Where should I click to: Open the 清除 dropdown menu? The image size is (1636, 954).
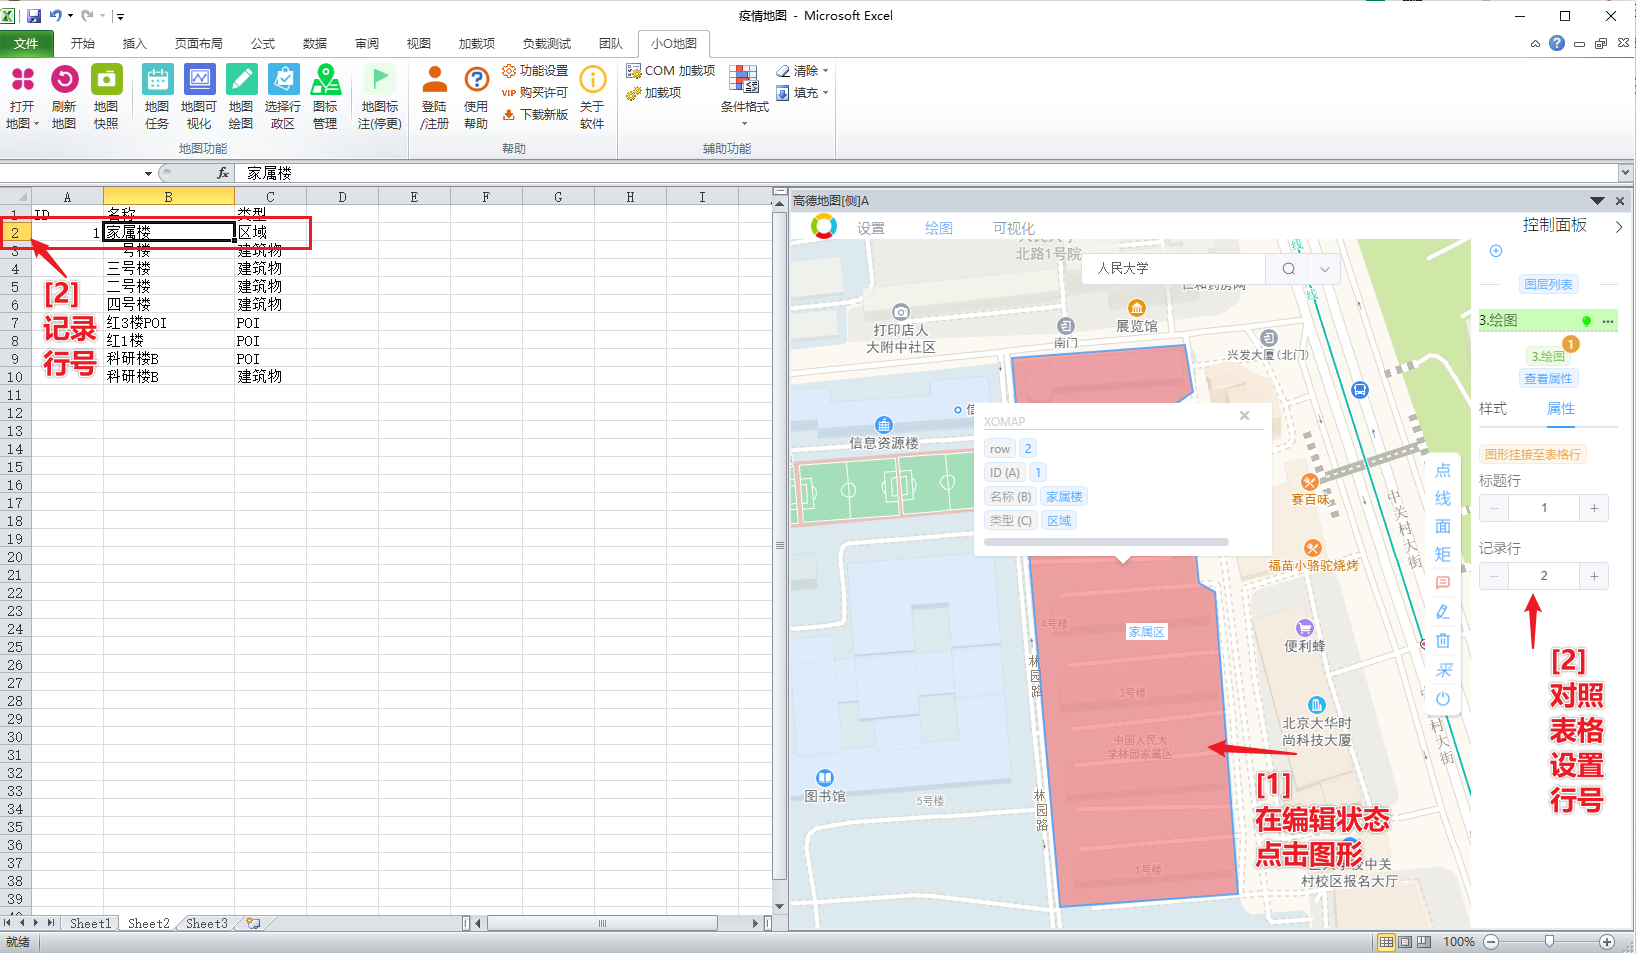803,71
